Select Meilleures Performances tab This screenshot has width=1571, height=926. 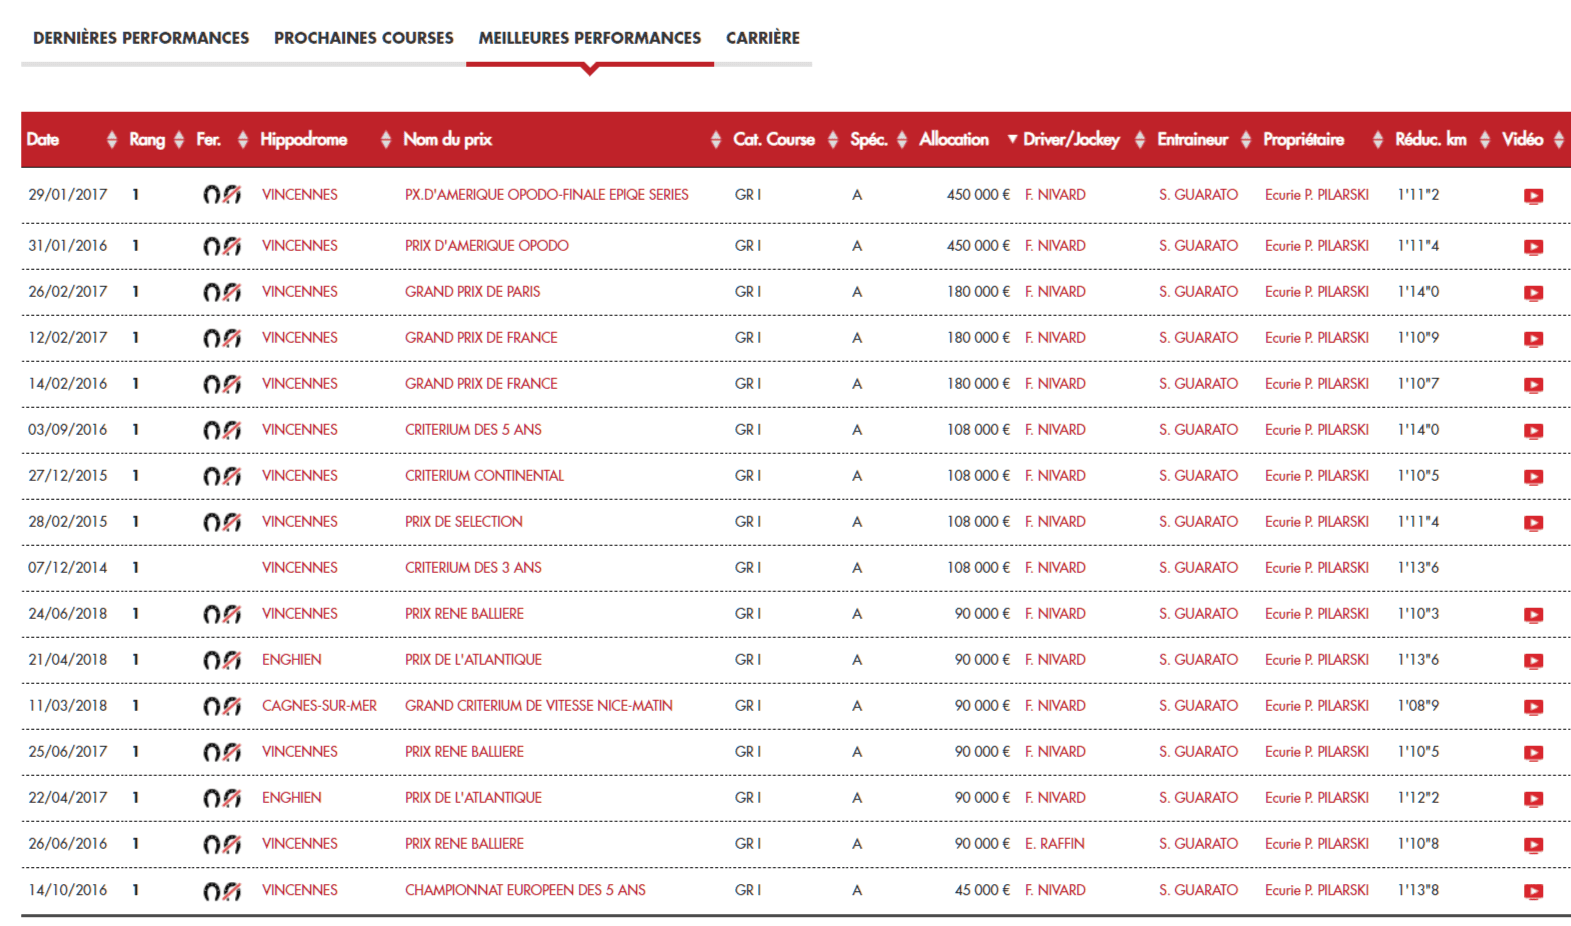tap(590, 38)
